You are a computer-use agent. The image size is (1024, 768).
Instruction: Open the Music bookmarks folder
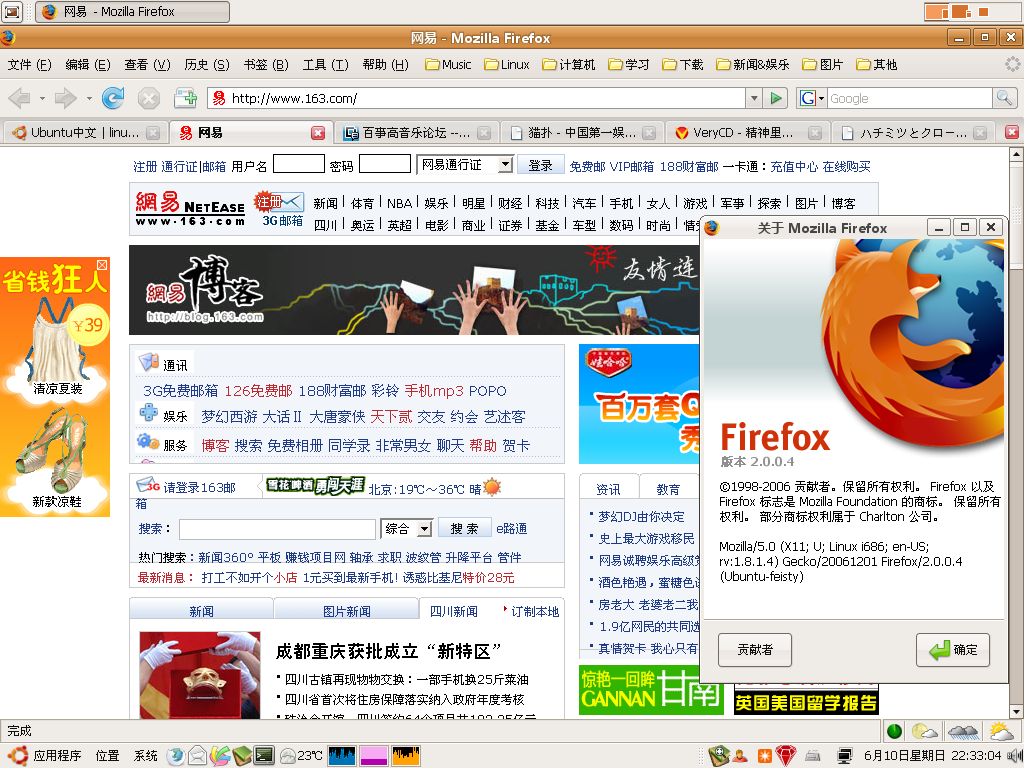[448, 65]
